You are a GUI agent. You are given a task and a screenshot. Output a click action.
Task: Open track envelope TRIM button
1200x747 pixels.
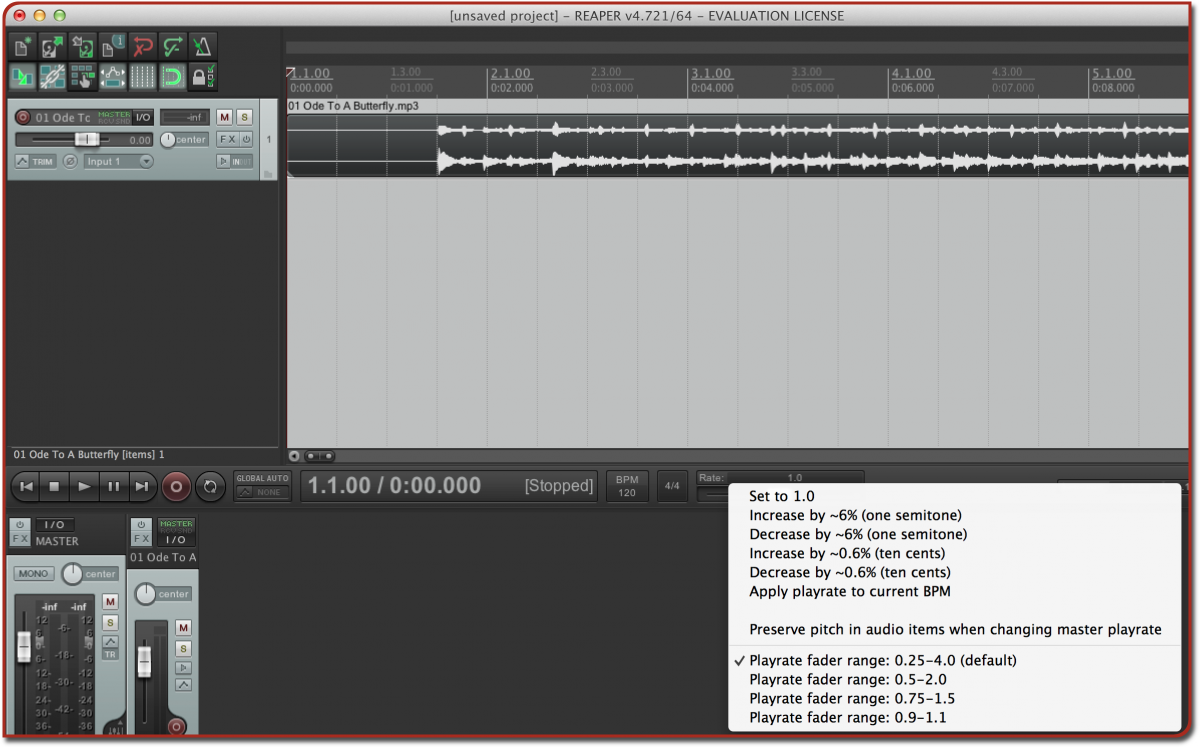click(35, 161)
